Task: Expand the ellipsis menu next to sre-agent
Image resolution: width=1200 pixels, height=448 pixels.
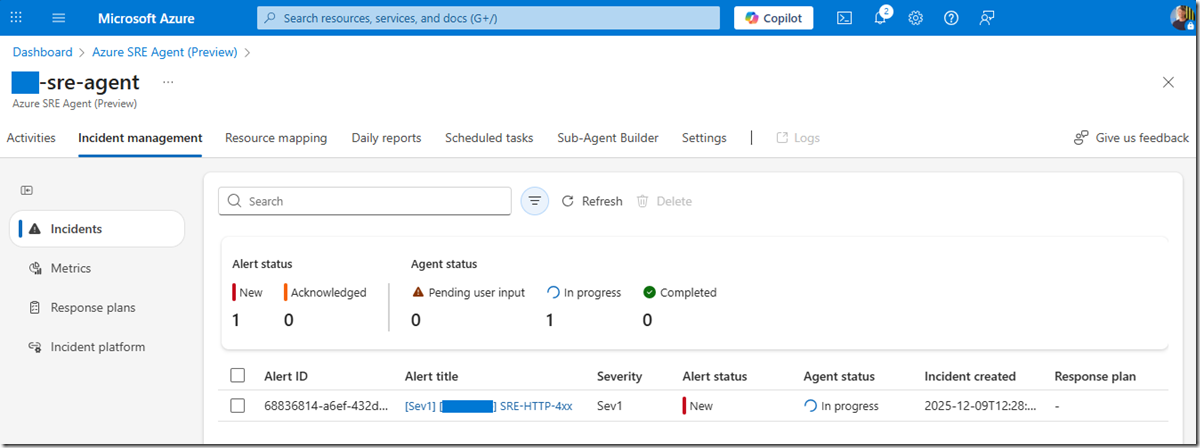Action: [x=168, y=82]
